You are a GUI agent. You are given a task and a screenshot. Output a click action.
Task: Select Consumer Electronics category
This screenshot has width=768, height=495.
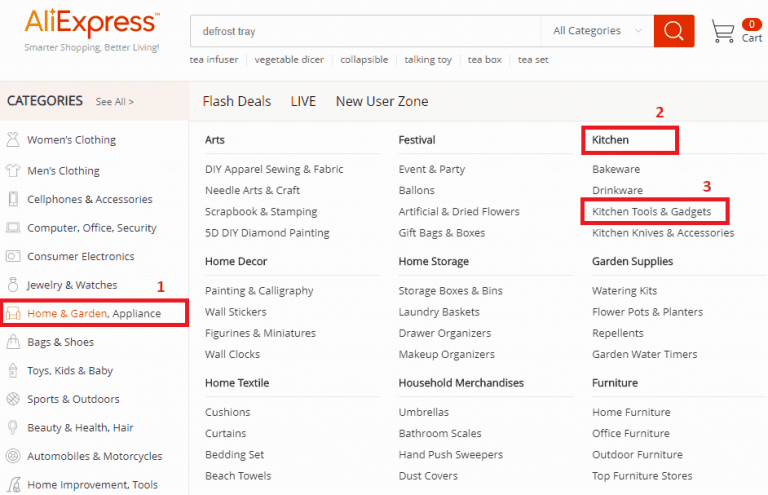(81, 257)
